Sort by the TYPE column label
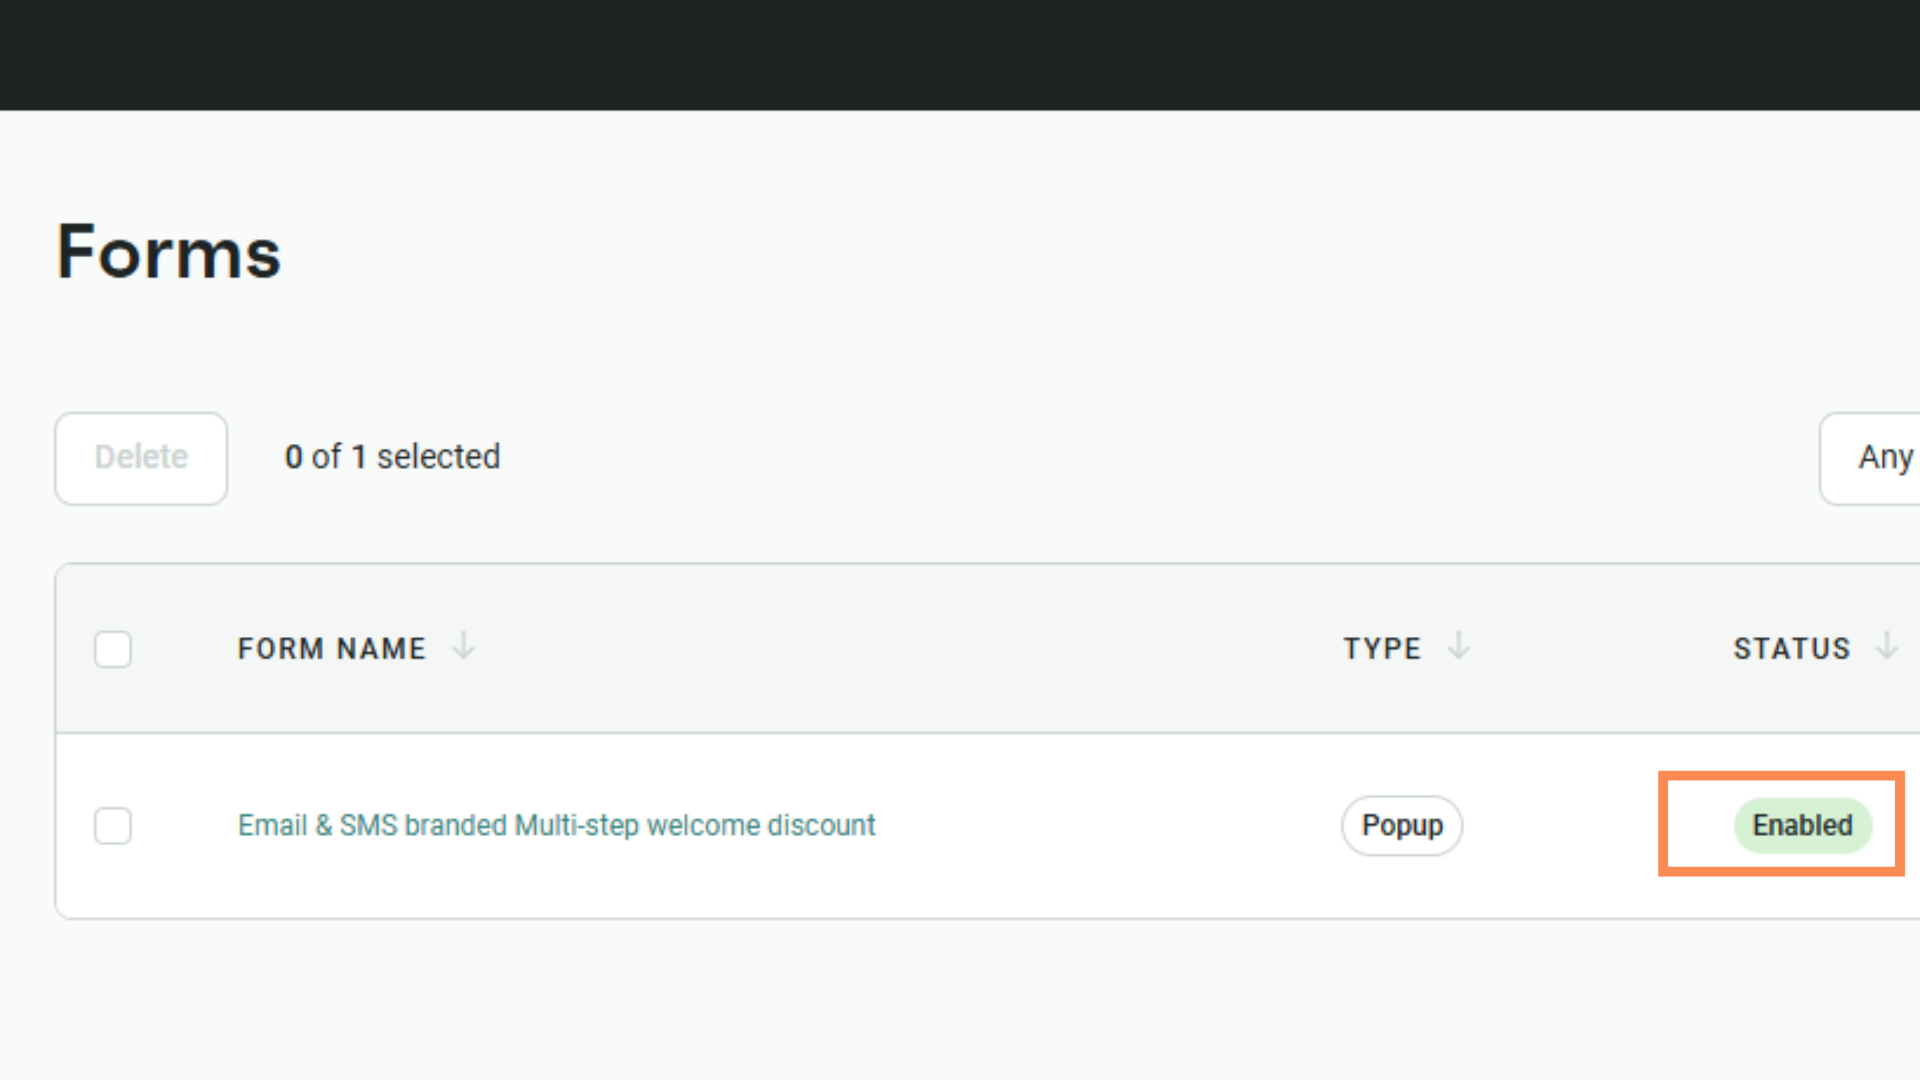Viewport: 1920px width, 1080px height. pyautogui.click(x=1381, y=649)
